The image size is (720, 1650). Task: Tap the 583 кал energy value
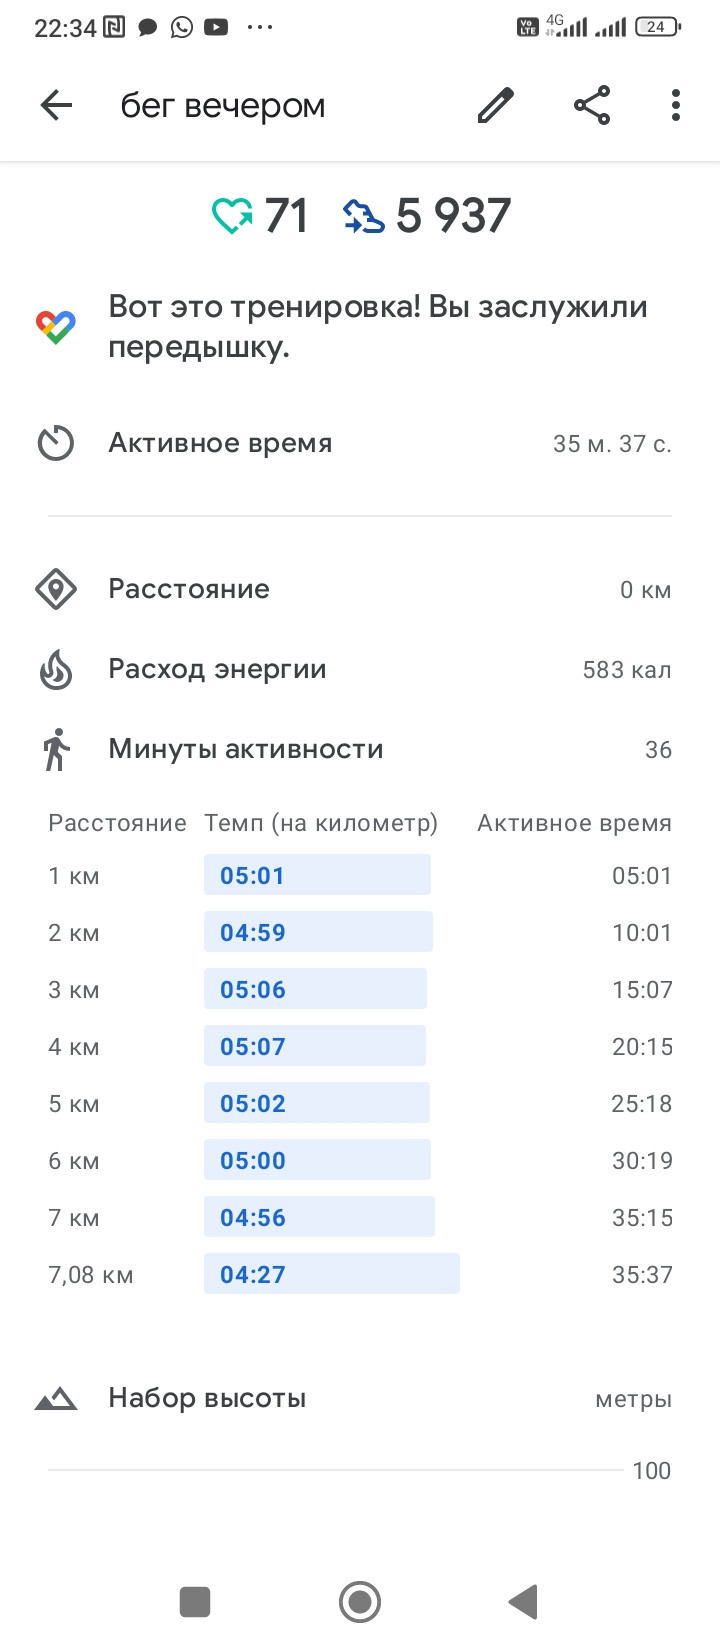coord(627,669)
